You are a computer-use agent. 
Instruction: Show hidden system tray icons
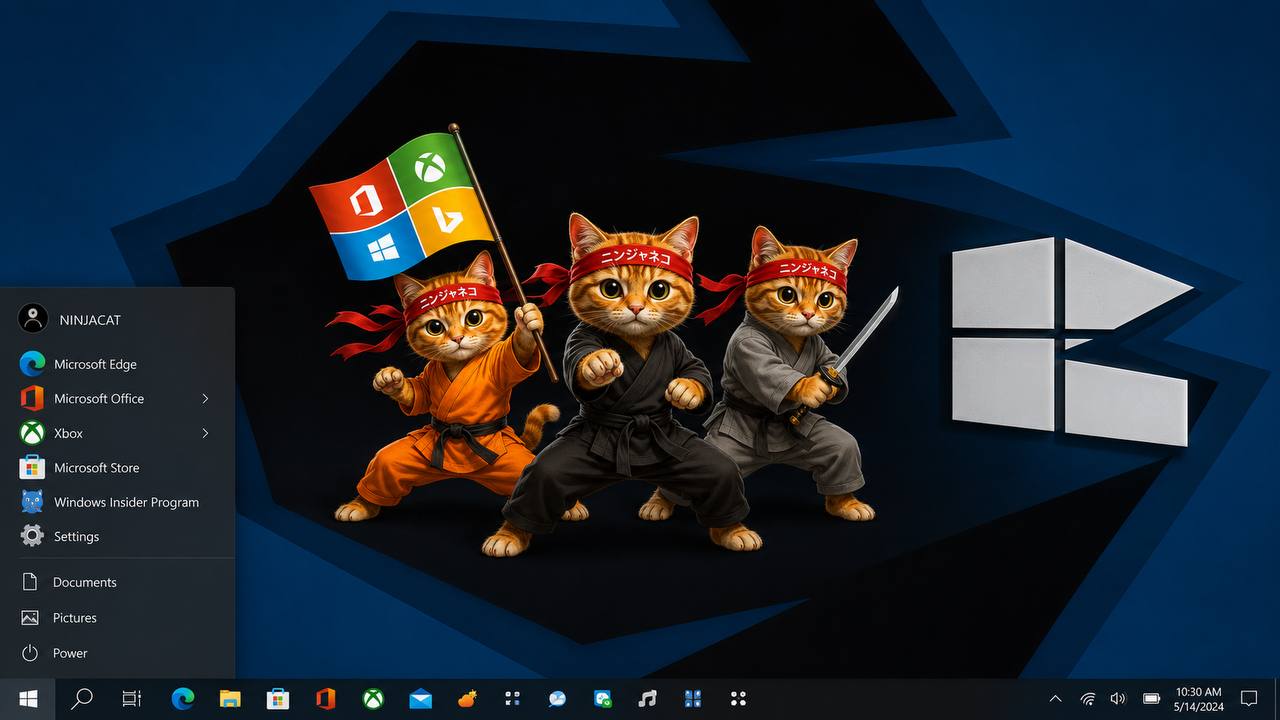tap(1055, 699)
